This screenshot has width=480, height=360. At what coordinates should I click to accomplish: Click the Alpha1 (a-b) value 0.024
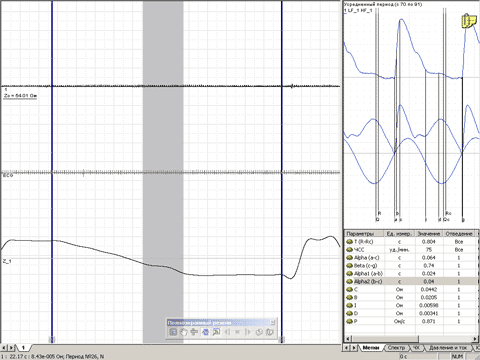point(429,274)
